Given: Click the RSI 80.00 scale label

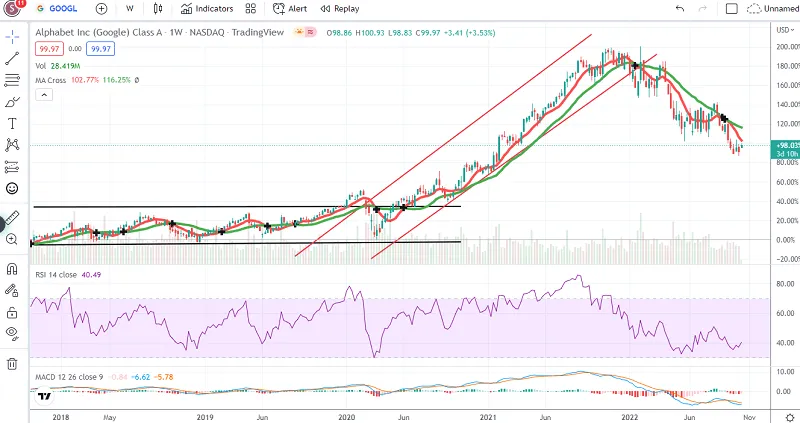Looking at the screenshot, I should 785,284.
